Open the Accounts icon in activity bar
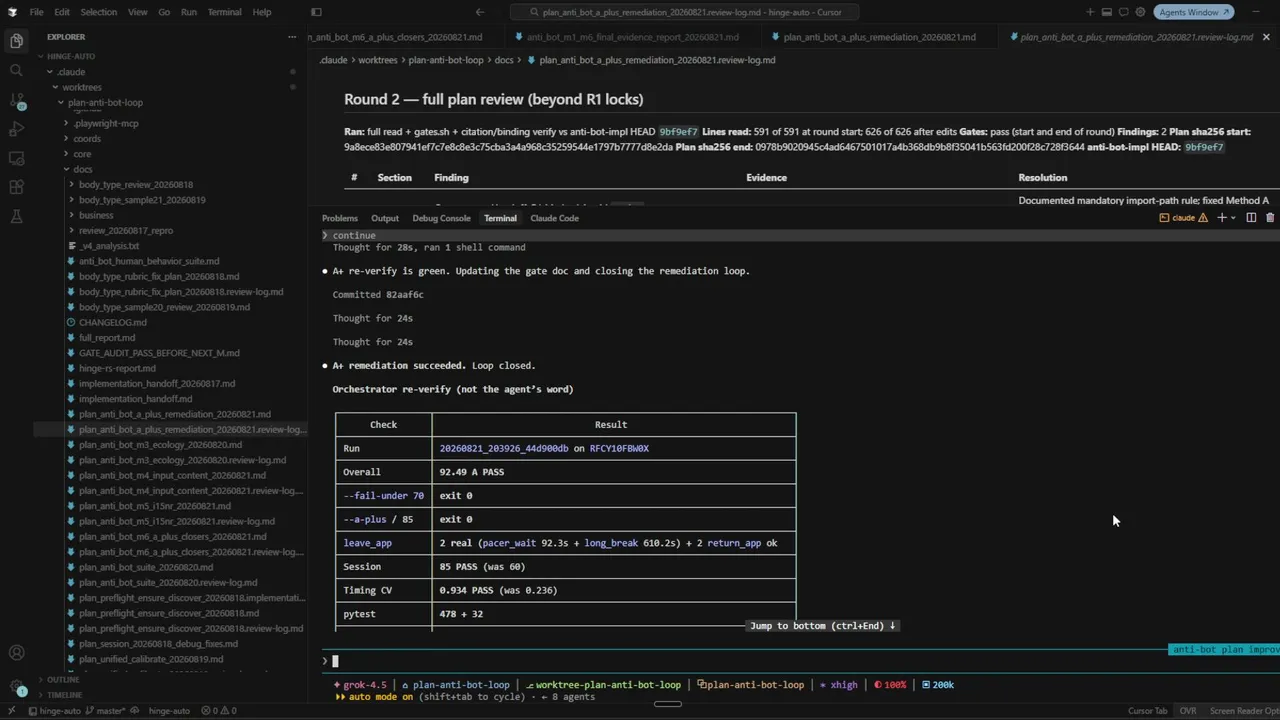The height and width of the screenshot is (720, 1280). (x=16, y=652)
